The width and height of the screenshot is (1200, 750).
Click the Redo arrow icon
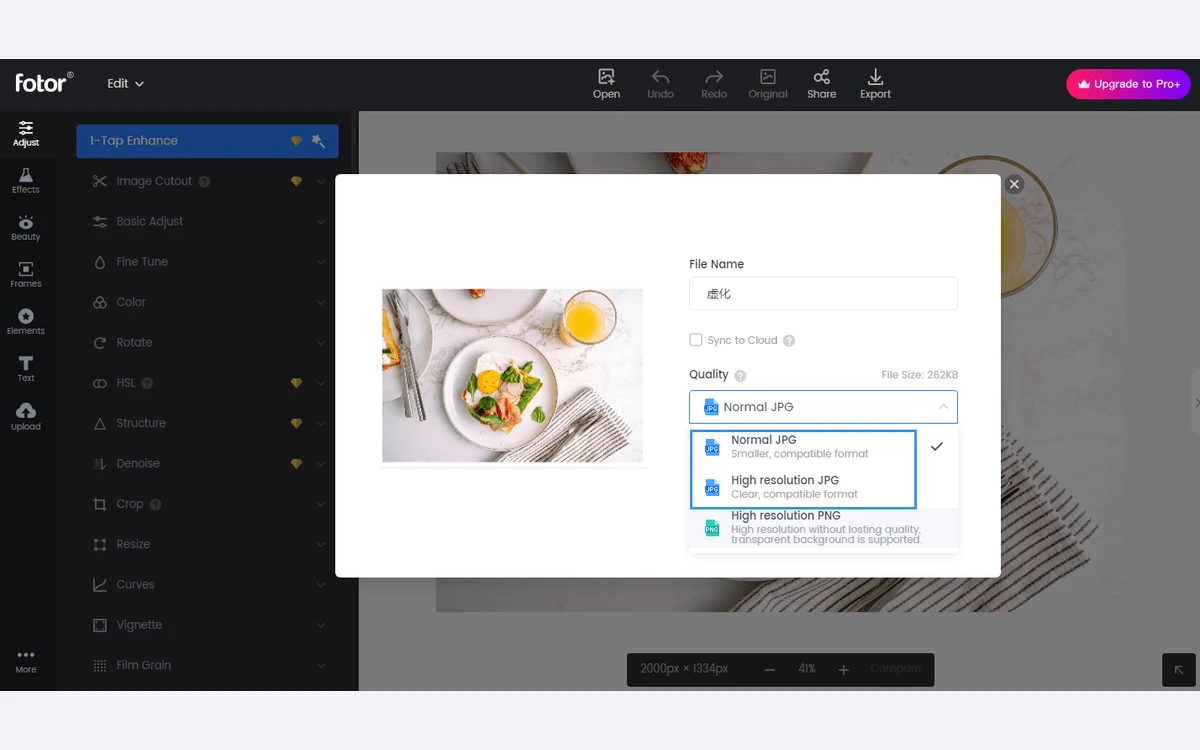(714, 77)
